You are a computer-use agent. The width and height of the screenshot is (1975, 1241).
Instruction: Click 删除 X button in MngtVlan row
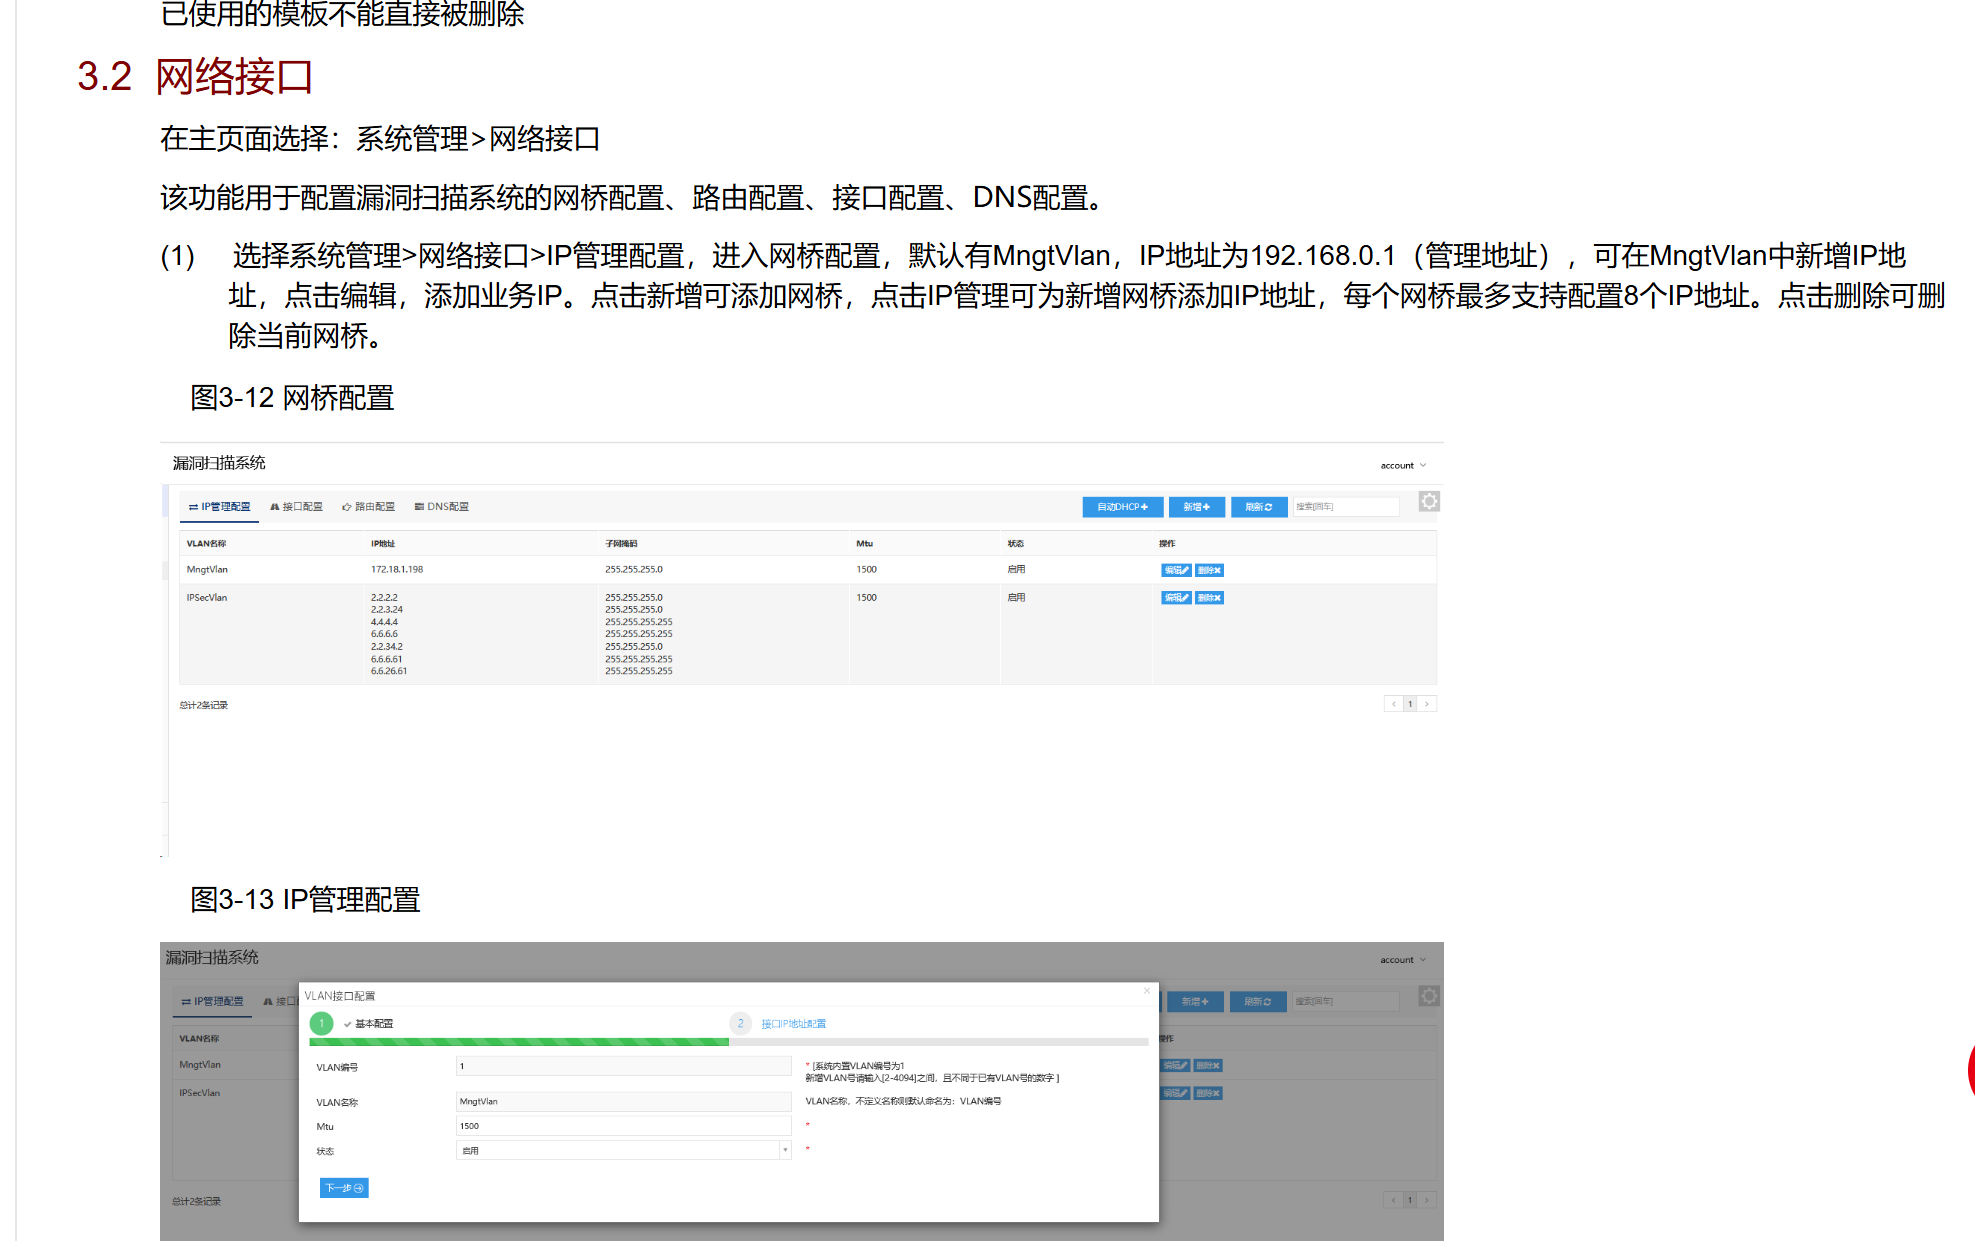coord(1209,570)
